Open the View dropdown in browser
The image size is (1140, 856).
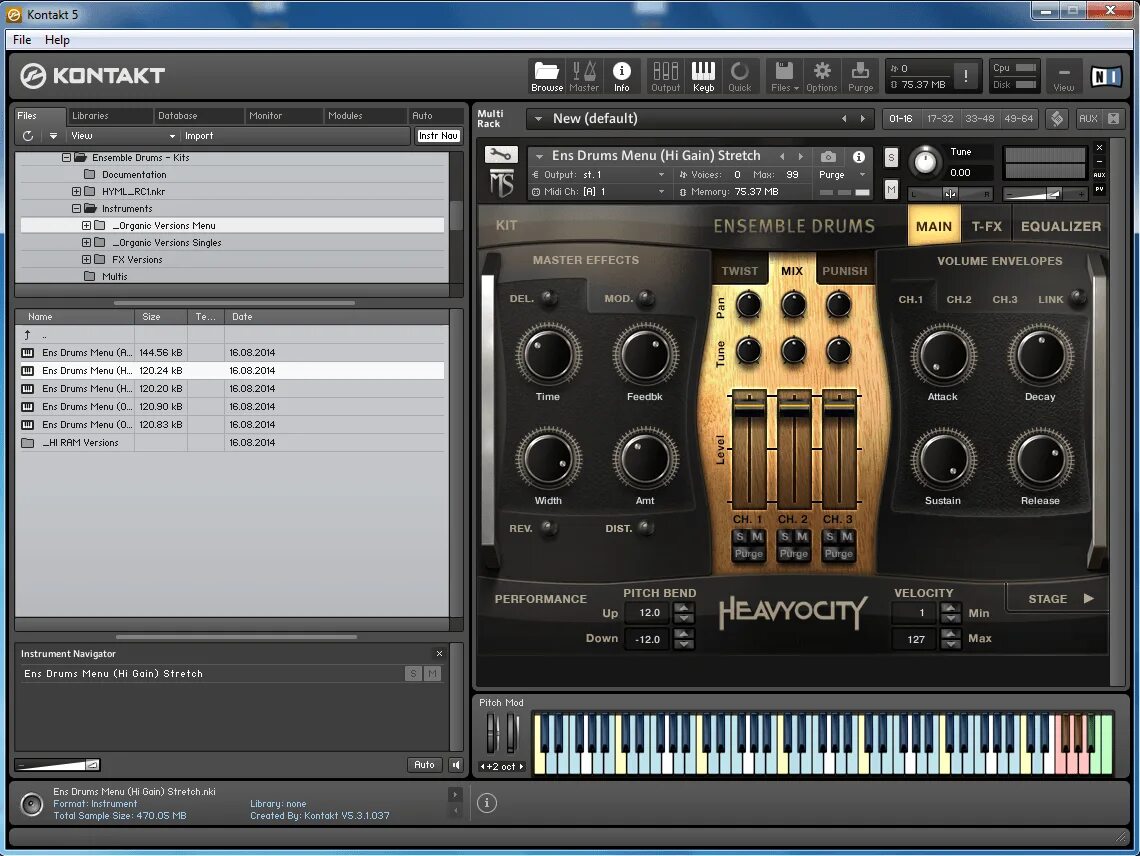point(122,136)
